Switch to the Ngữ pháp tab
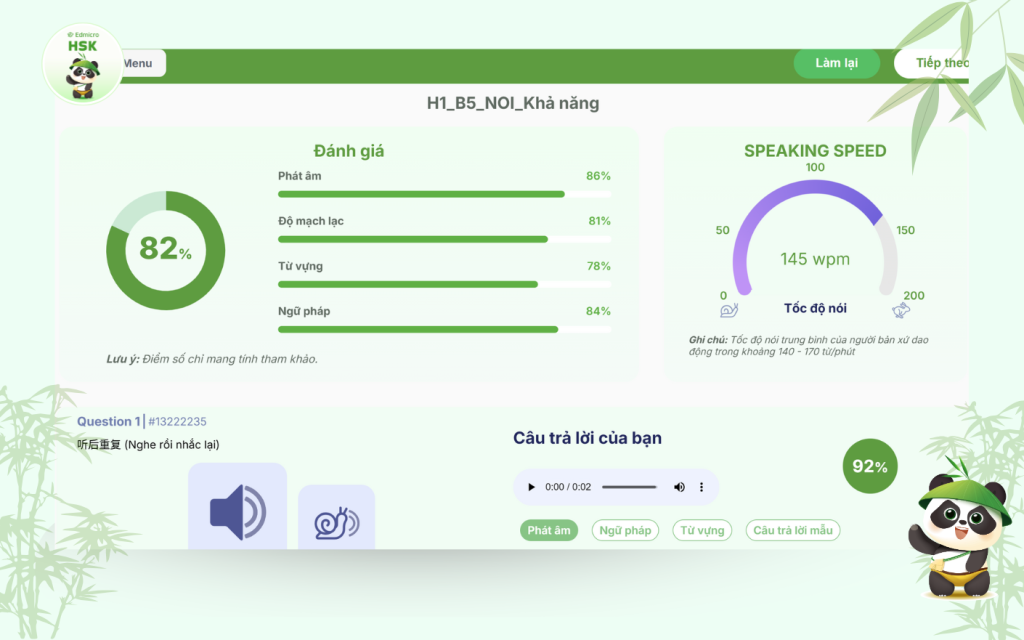1024x640 pixels. [x=625, y=530]
